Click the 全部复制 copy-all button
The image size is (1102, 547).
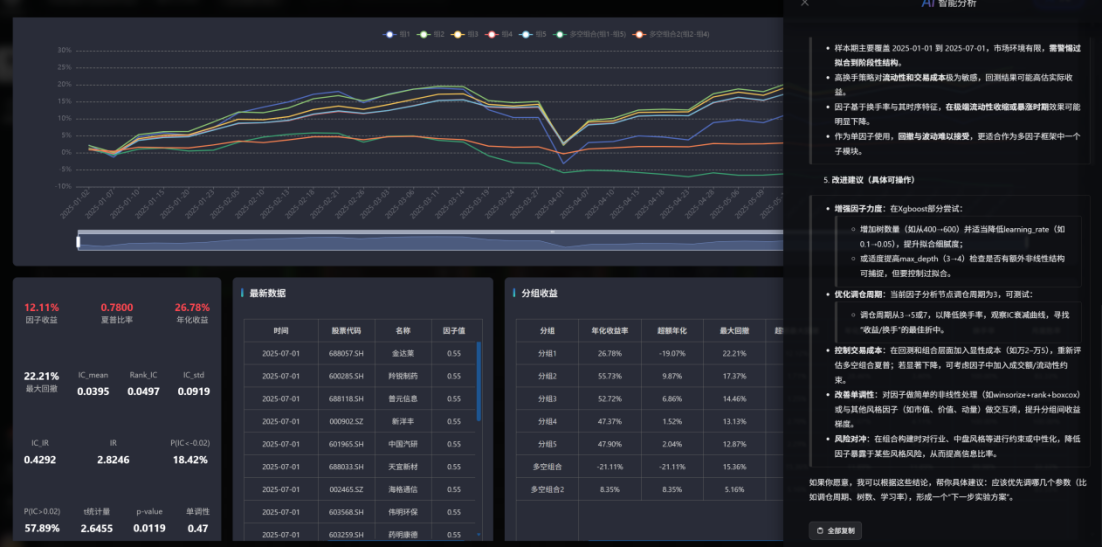click(835, 530)
